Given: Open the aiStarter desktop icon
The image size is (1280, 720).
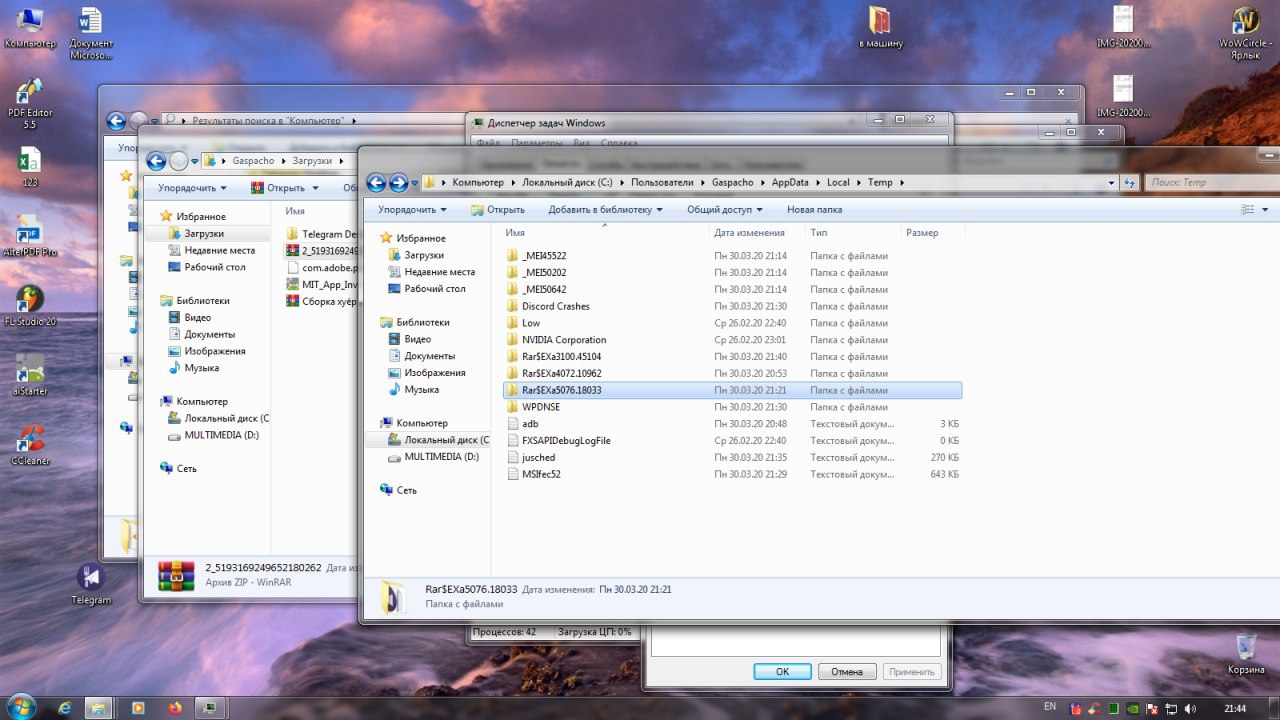Looking at the screenshot, I should (x=30, y=375).
